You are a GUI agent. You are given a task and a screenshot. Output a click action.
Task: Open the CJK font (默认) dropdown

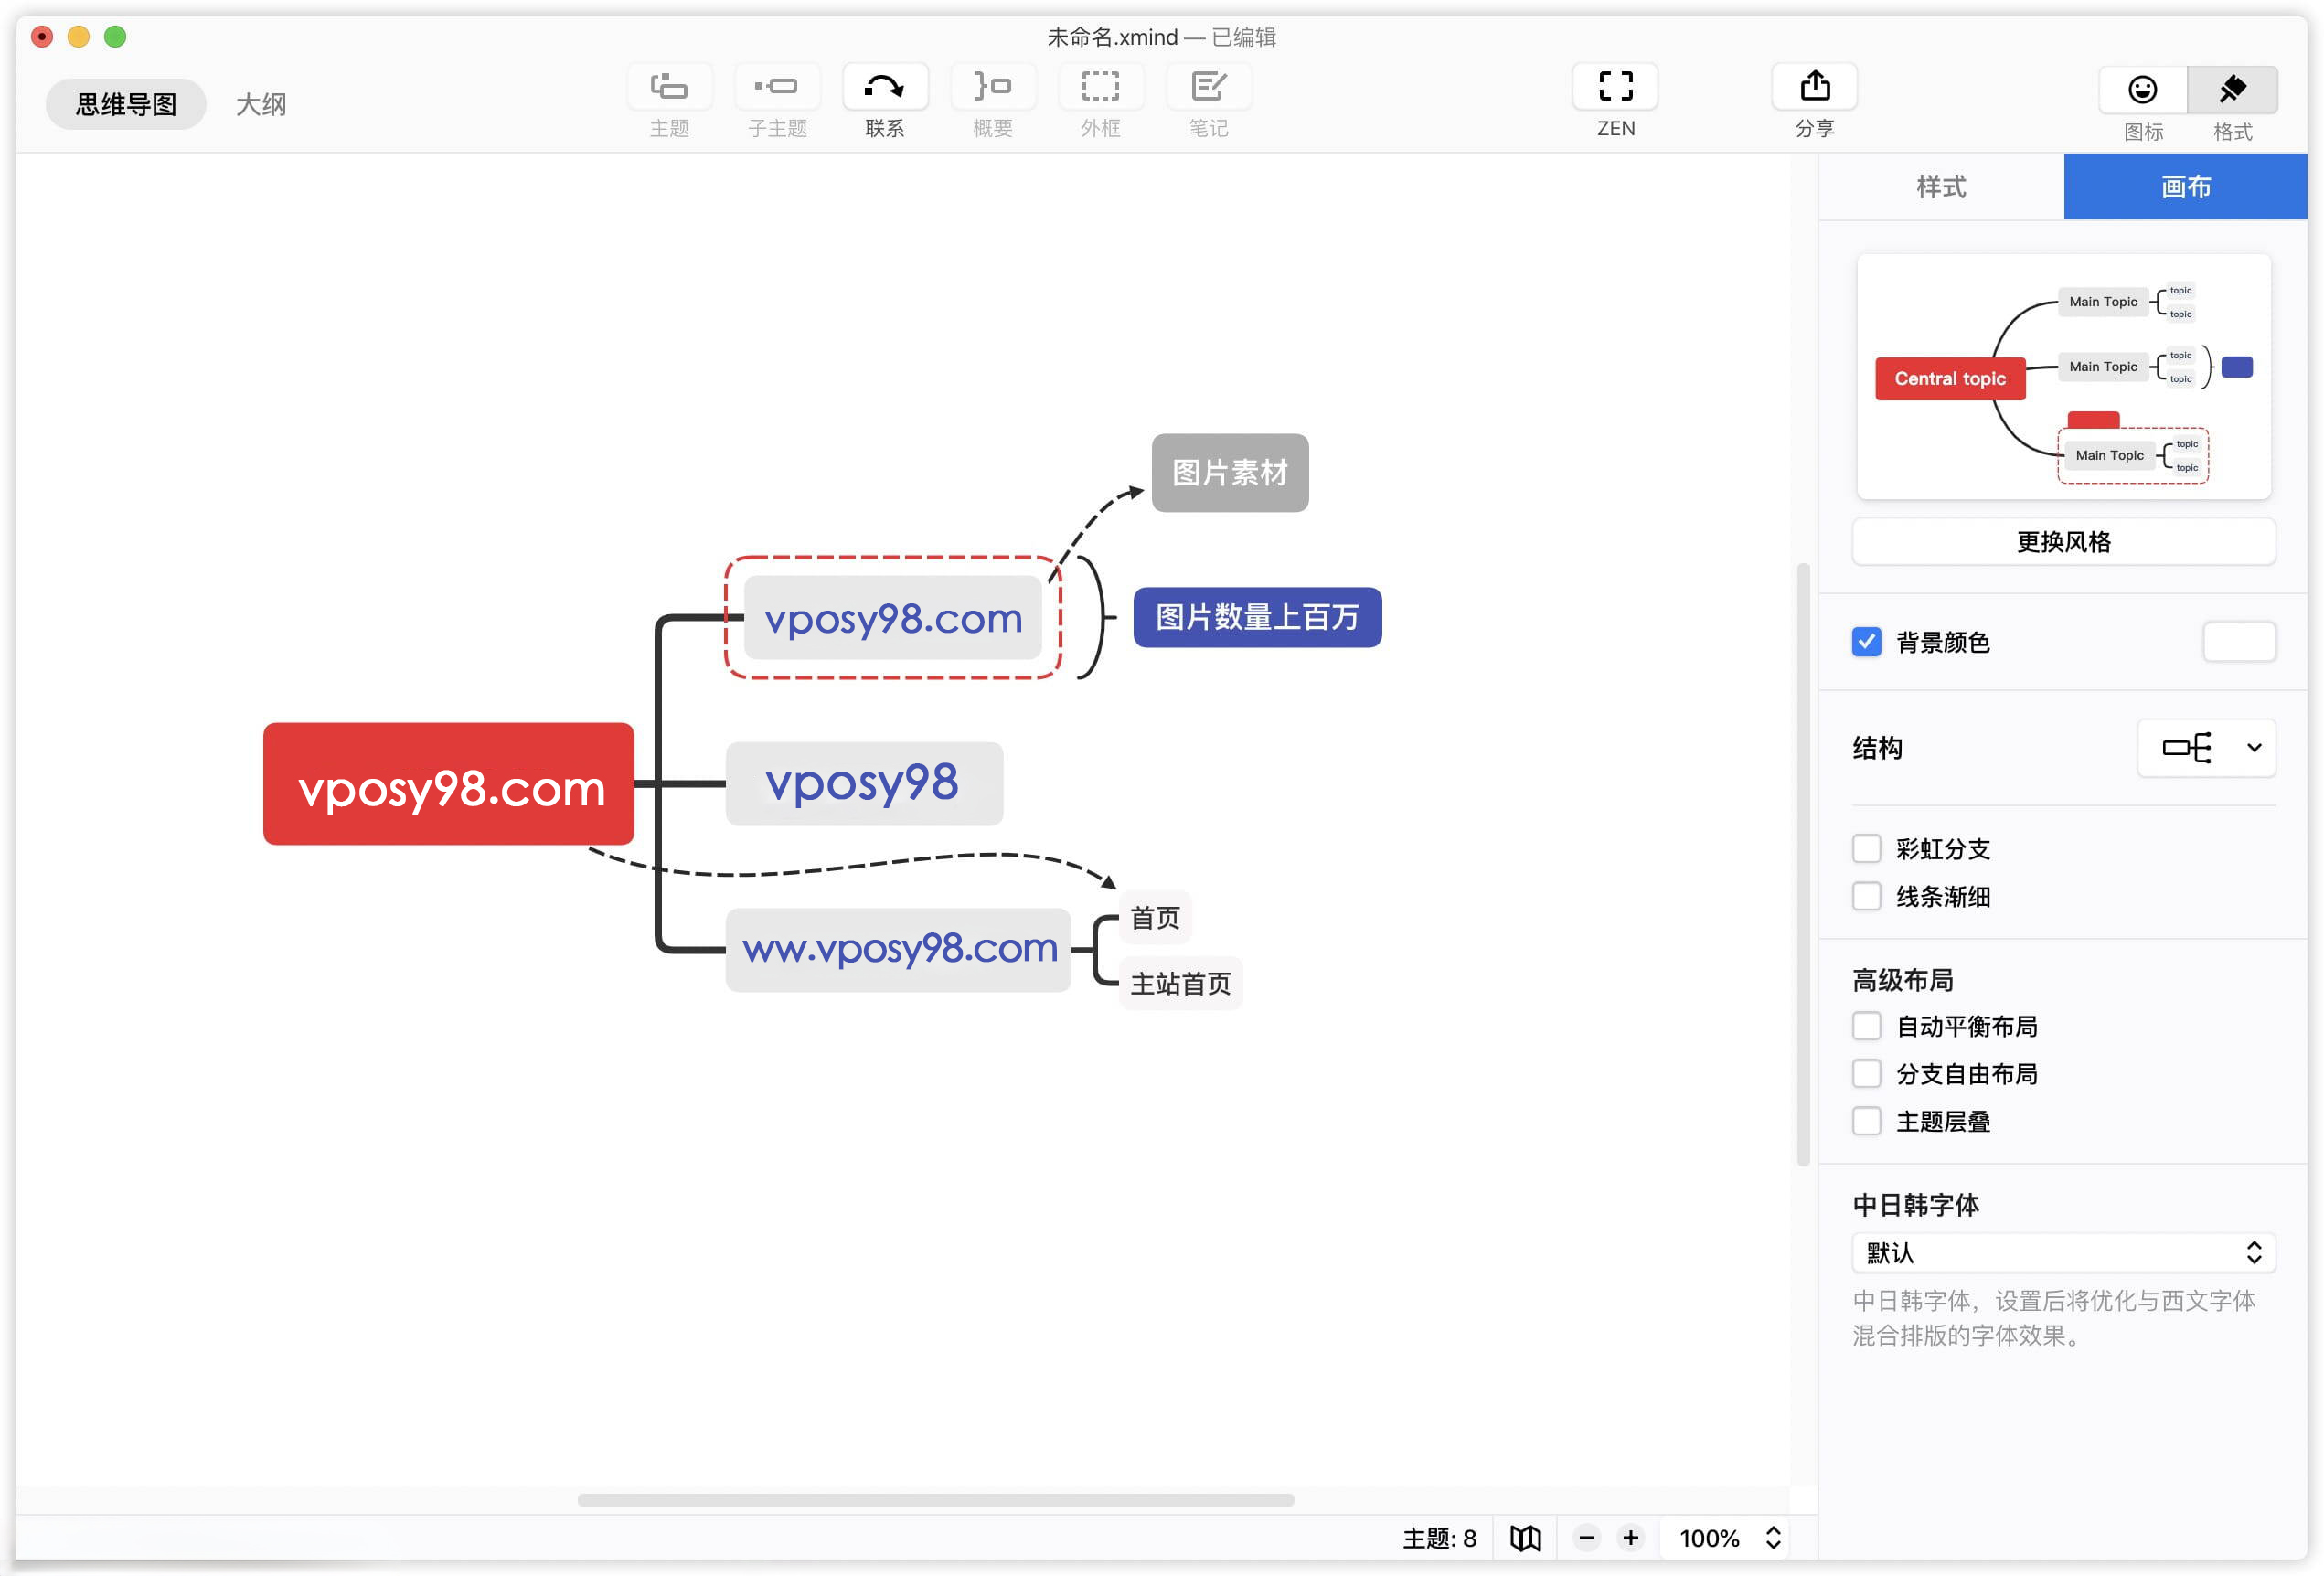2063,1253
